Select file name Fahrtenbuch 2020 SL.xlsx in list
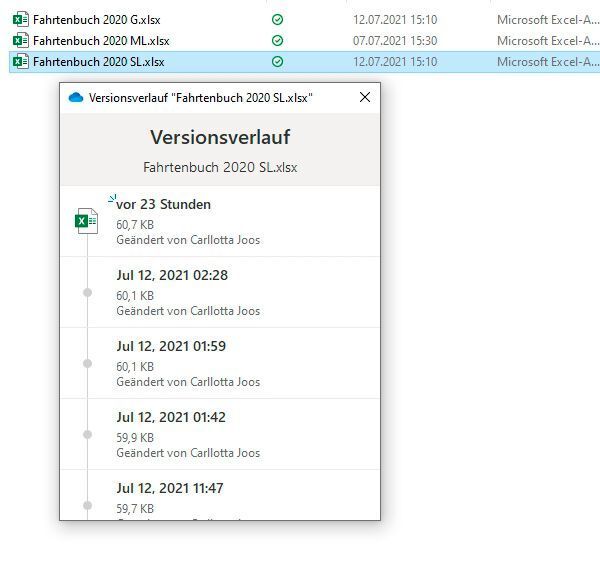The width and height of the screenshot is (600, 563). point(99,62)
